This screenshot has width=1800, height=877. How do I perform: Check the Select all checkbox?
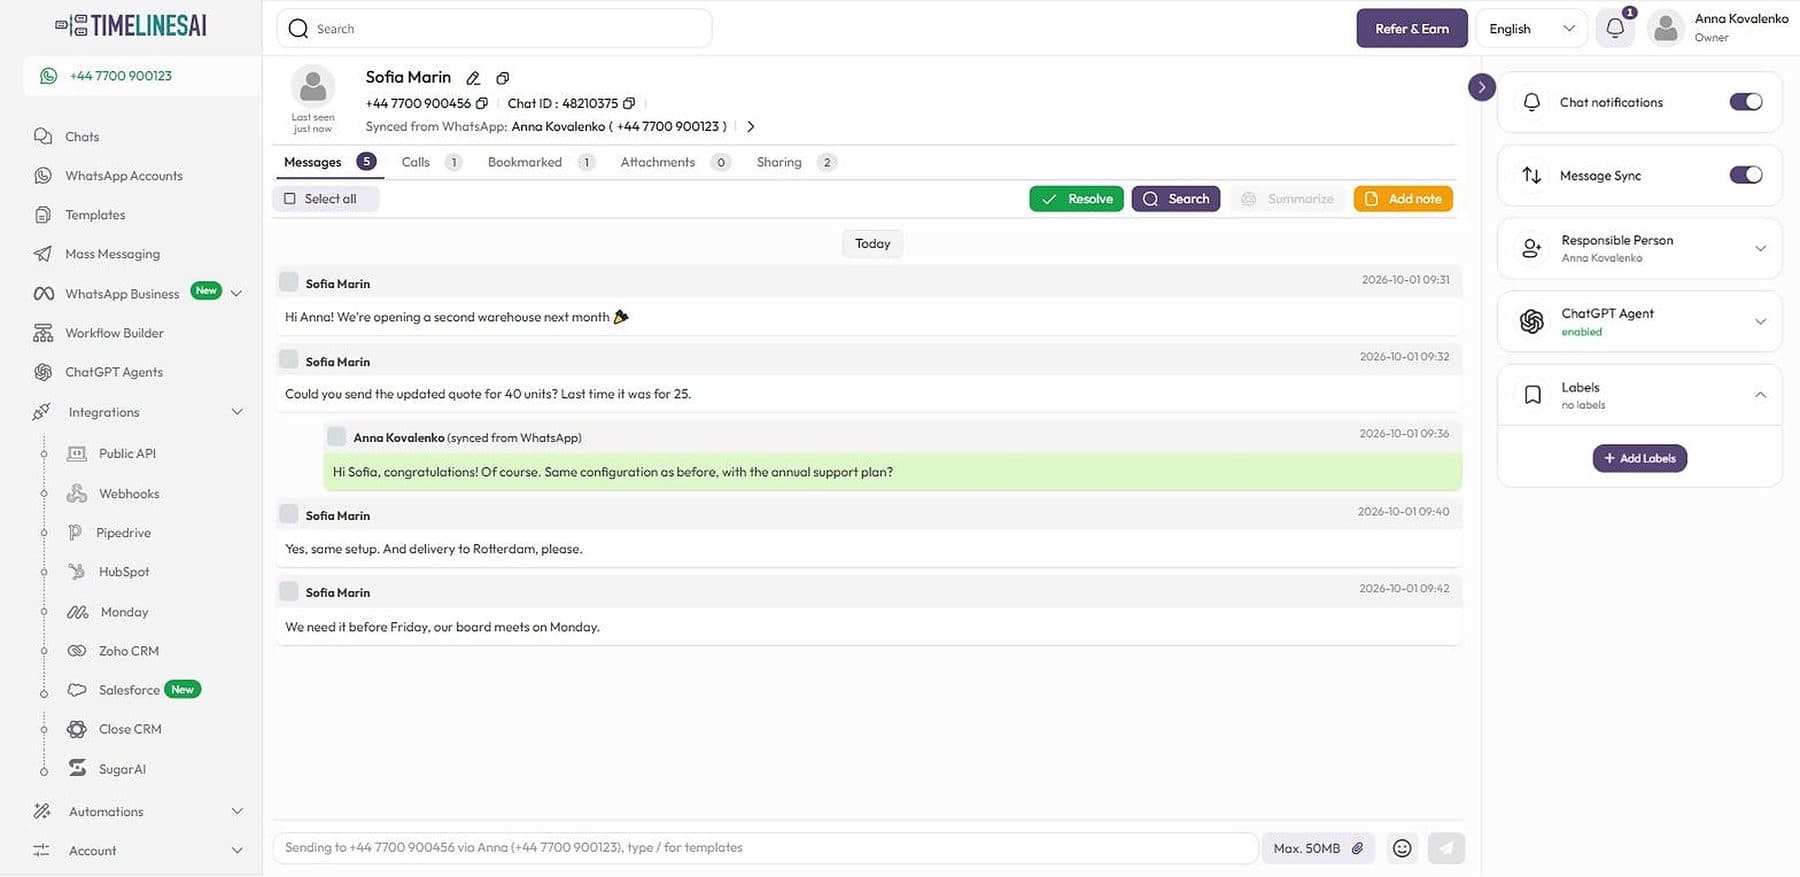(x=290, y=199)
